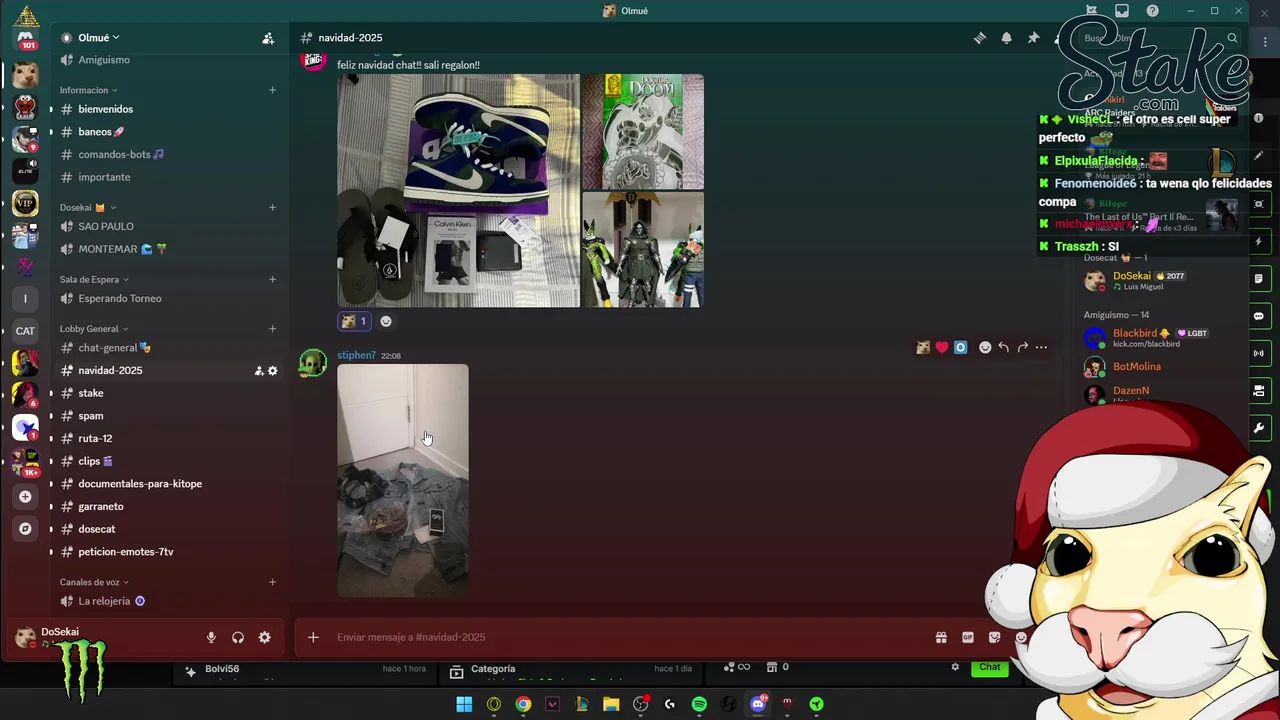Collapse Canales de voz category
1280x720 pixels.
94,582
